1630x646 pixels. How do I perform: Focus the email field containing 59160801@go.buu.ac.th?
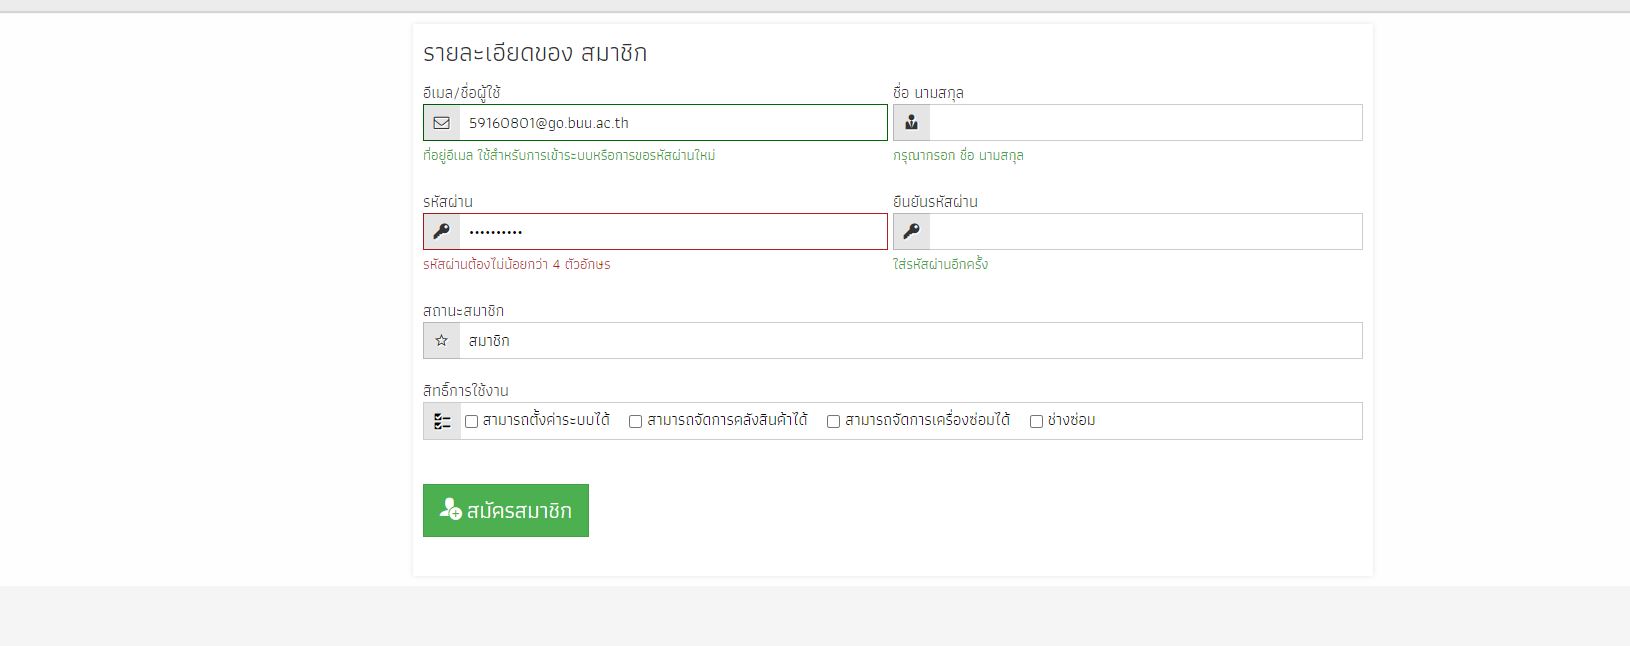(x=673, y=123)
